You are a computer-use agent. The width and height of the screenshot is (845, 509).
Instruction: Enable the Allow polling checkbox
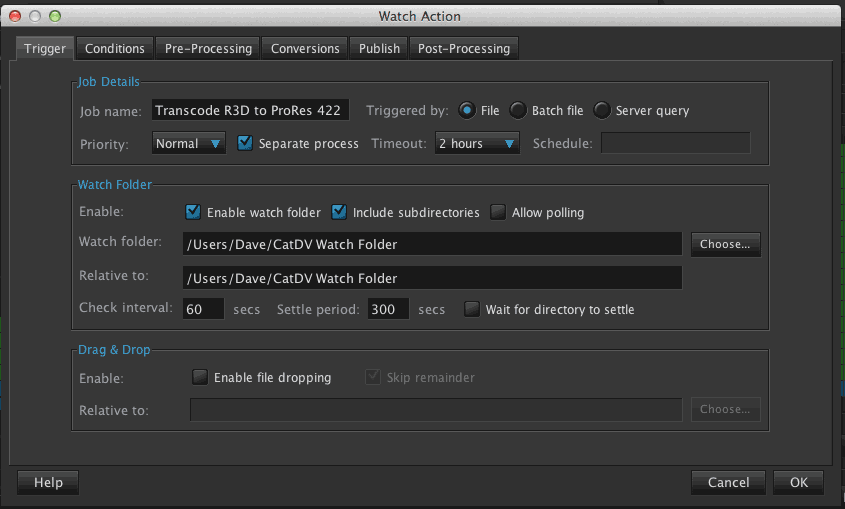(498, 212)
